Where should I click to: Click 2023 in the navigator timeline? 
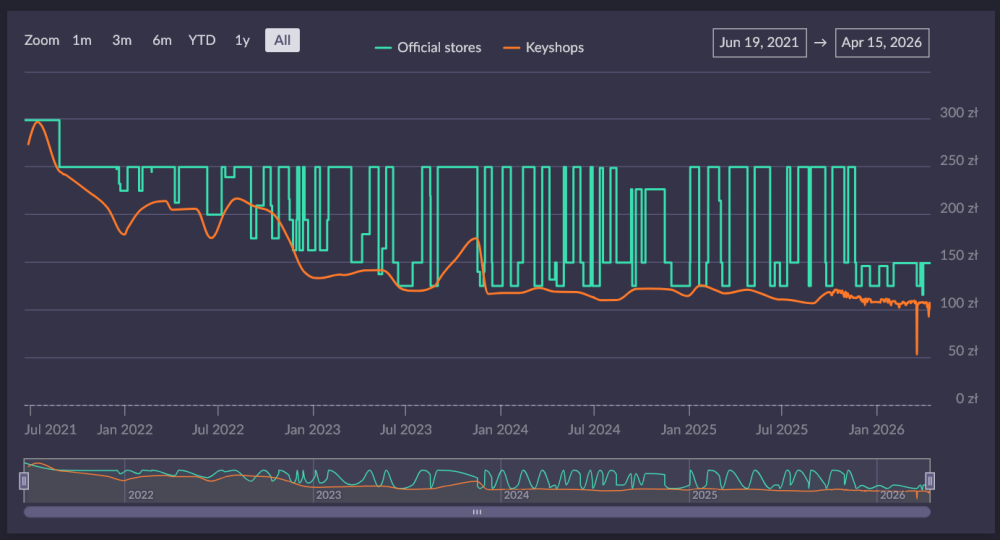pos(328,495)
